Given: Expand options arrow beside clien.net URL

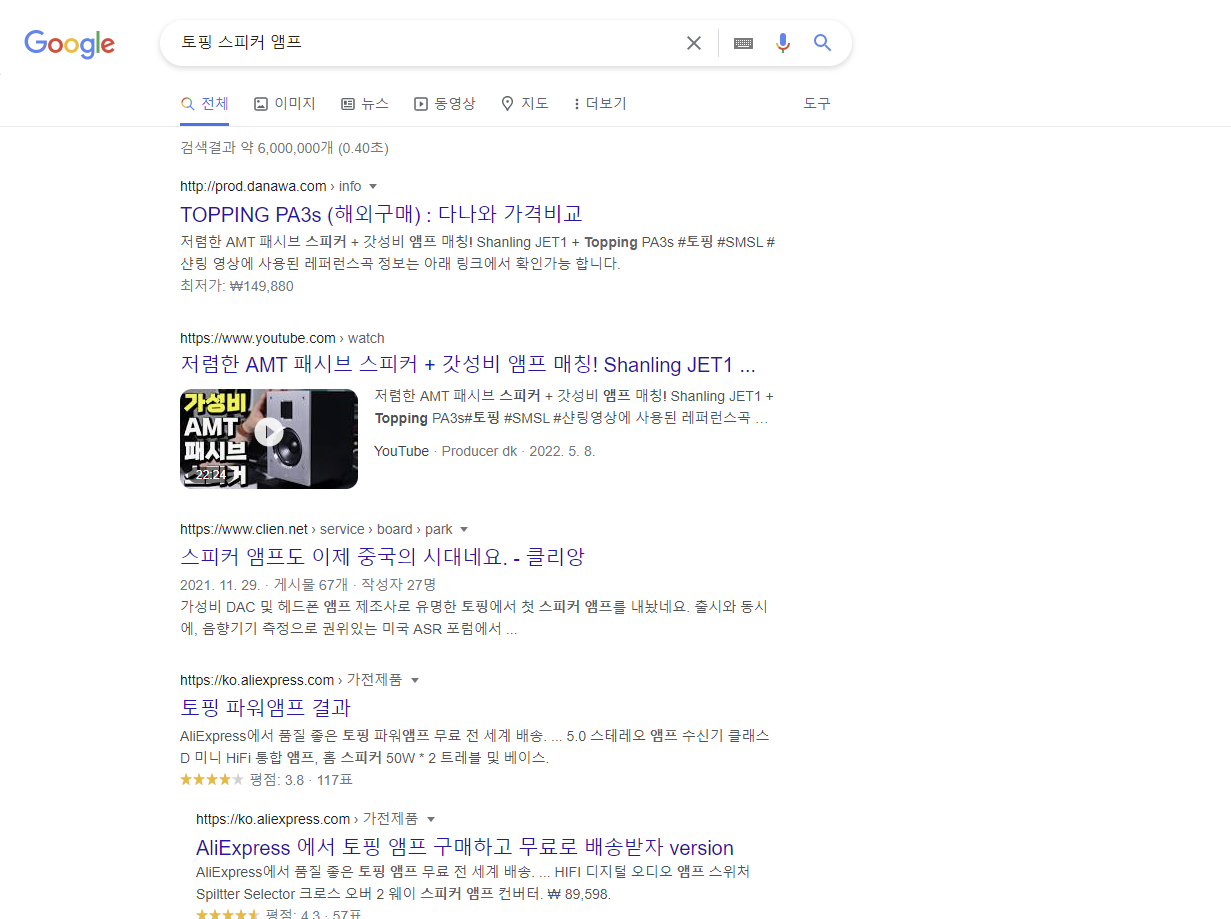Looking at the screenshot, I should click(x=463, y=529).
